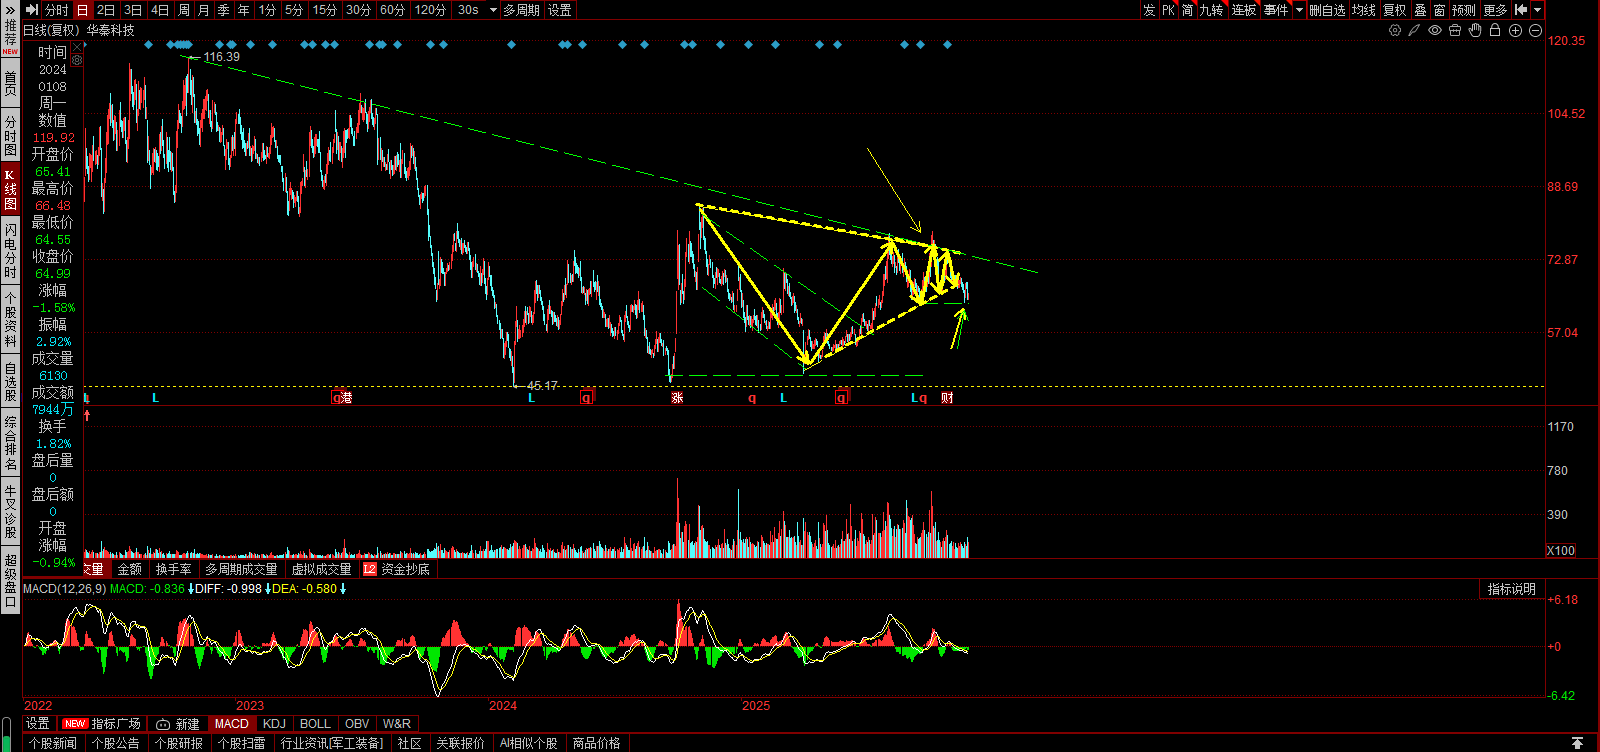This screenshot has width=1600, height=752.
Task: Click 删自选 to remove from watchlist
Action: point(1327,10)
